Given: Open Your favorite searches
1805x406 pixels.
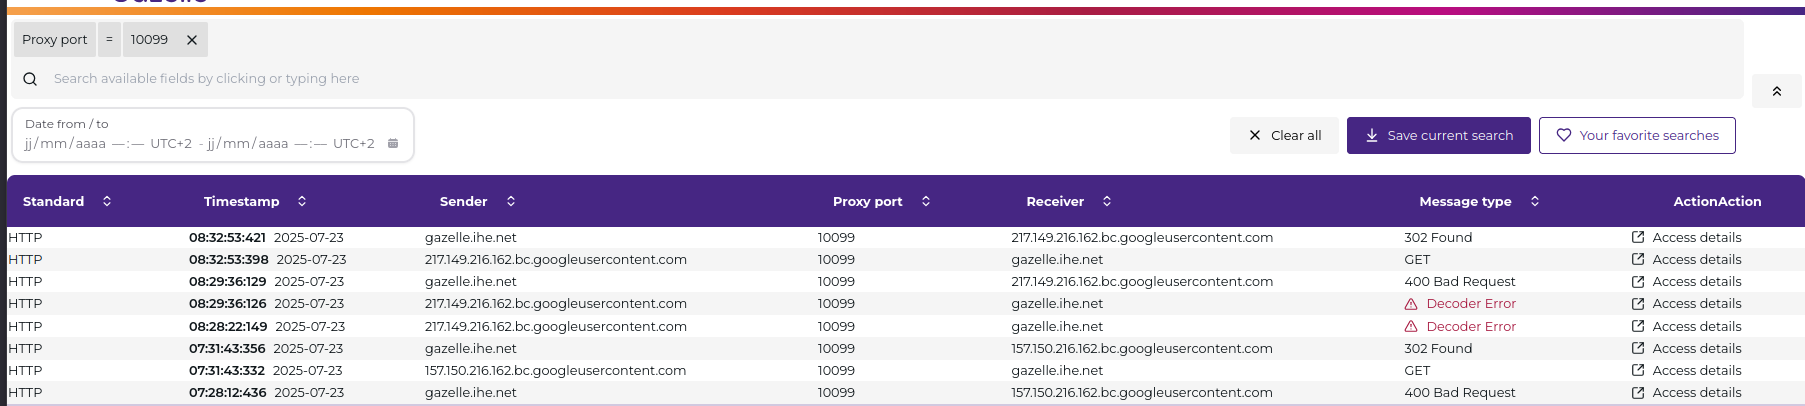Looking at the screenshot, I should (x=1637, y=136).
